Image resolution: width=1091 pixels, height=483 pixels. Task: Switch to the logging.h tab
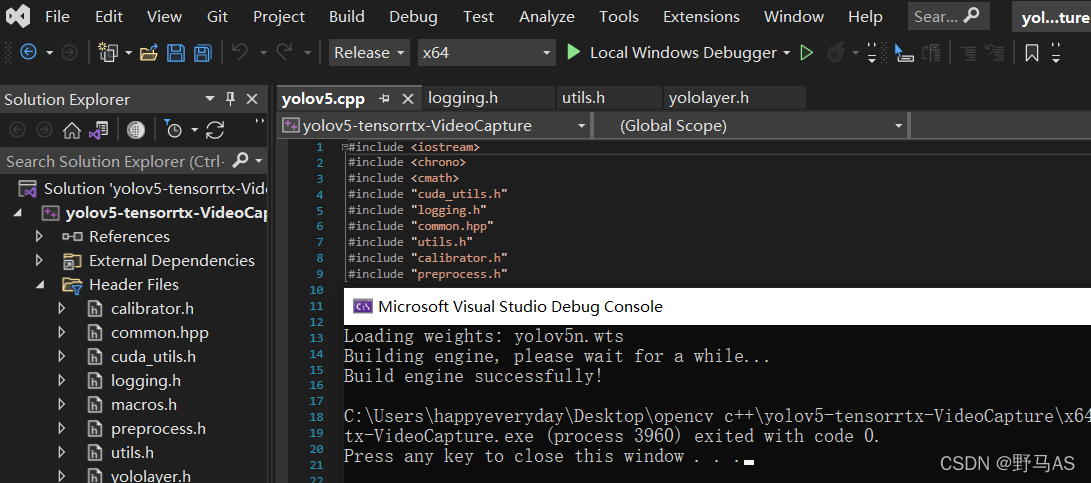click(x=463, y=98)
